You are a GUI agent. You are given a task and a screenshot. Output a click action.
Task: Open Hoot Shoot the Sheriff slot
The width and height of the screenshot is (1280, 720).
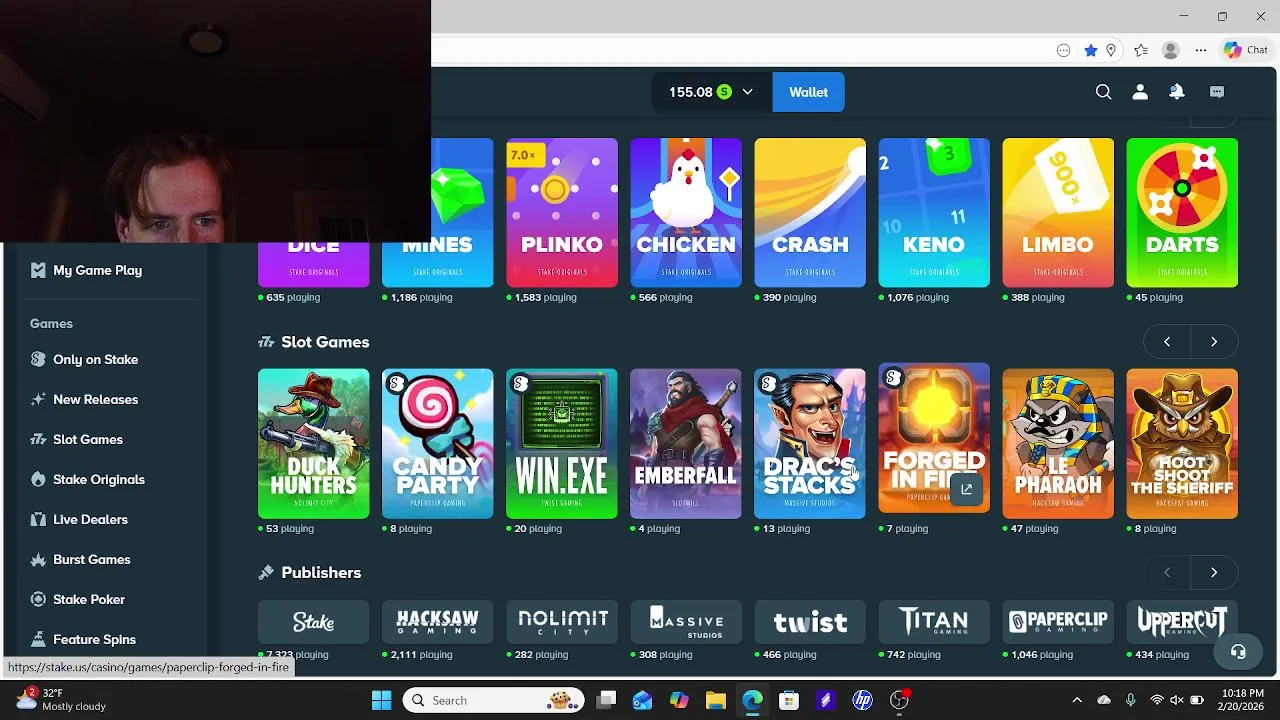[x=1182, y=444]
